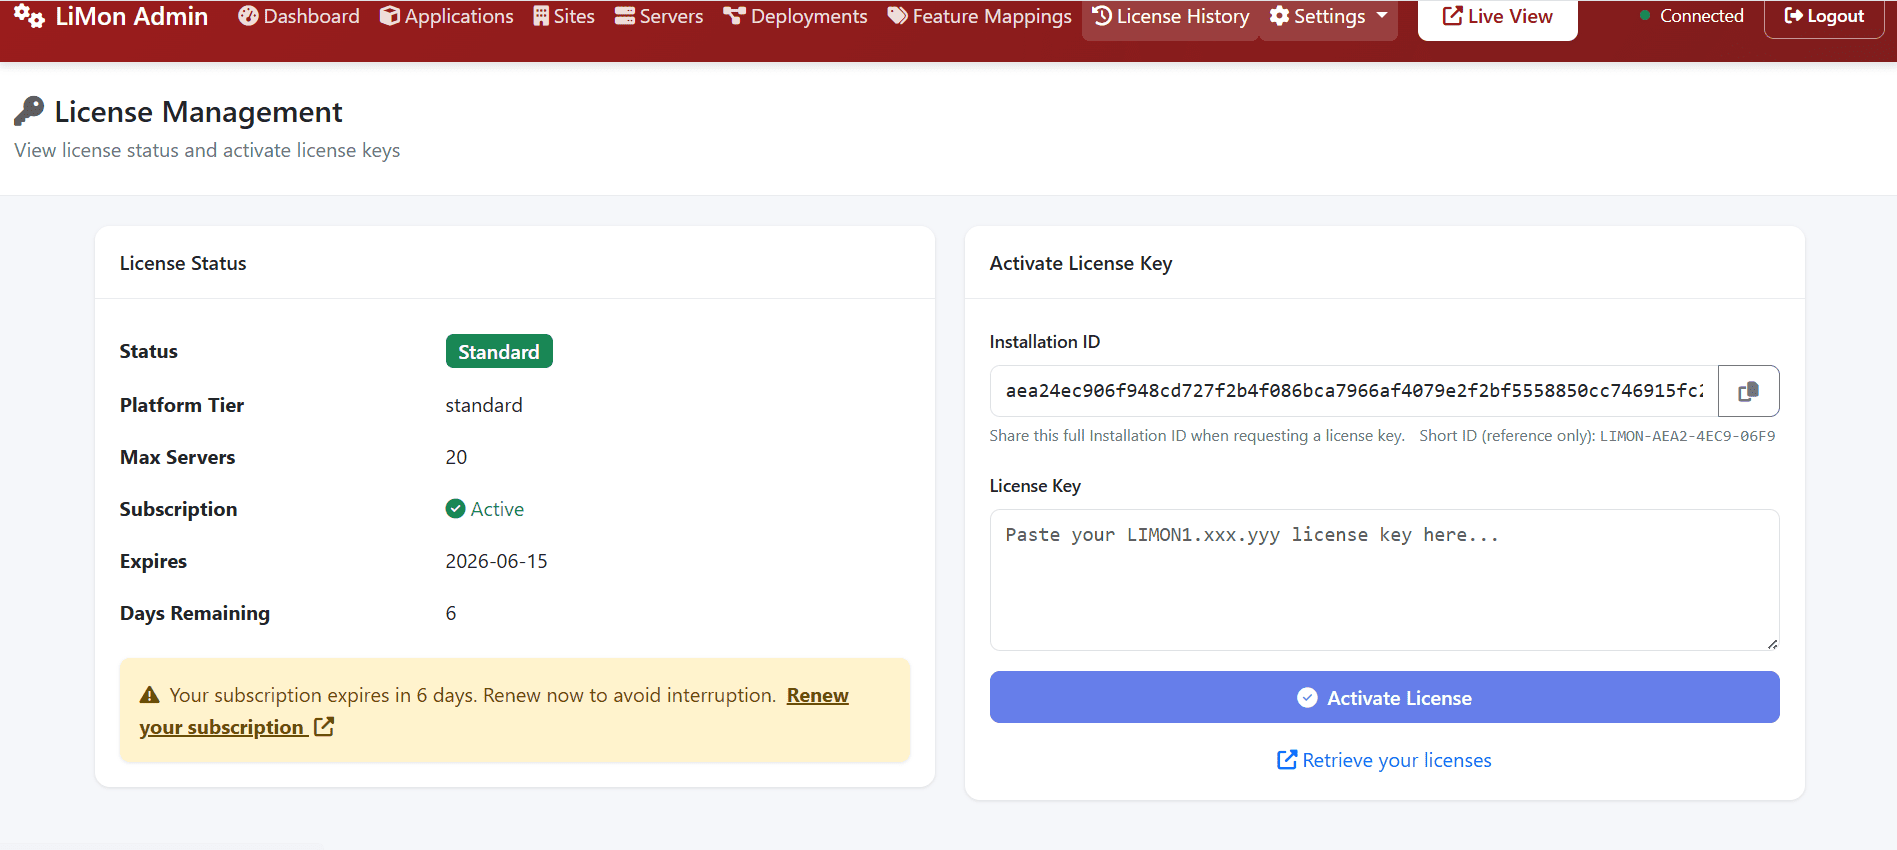Open the Applications menu item
The width and height of the screenshot is (1897, 850).
click(446, 16)
